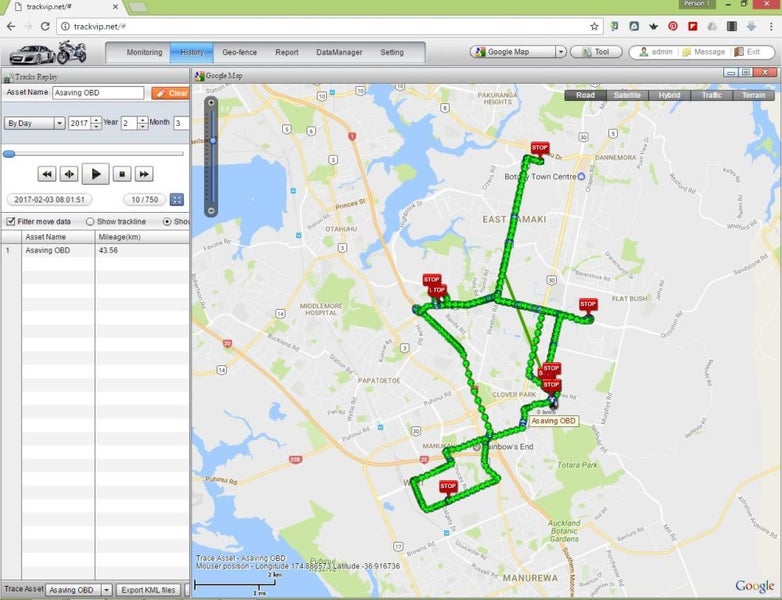Click the Asset Name column header

coord(58,237)
